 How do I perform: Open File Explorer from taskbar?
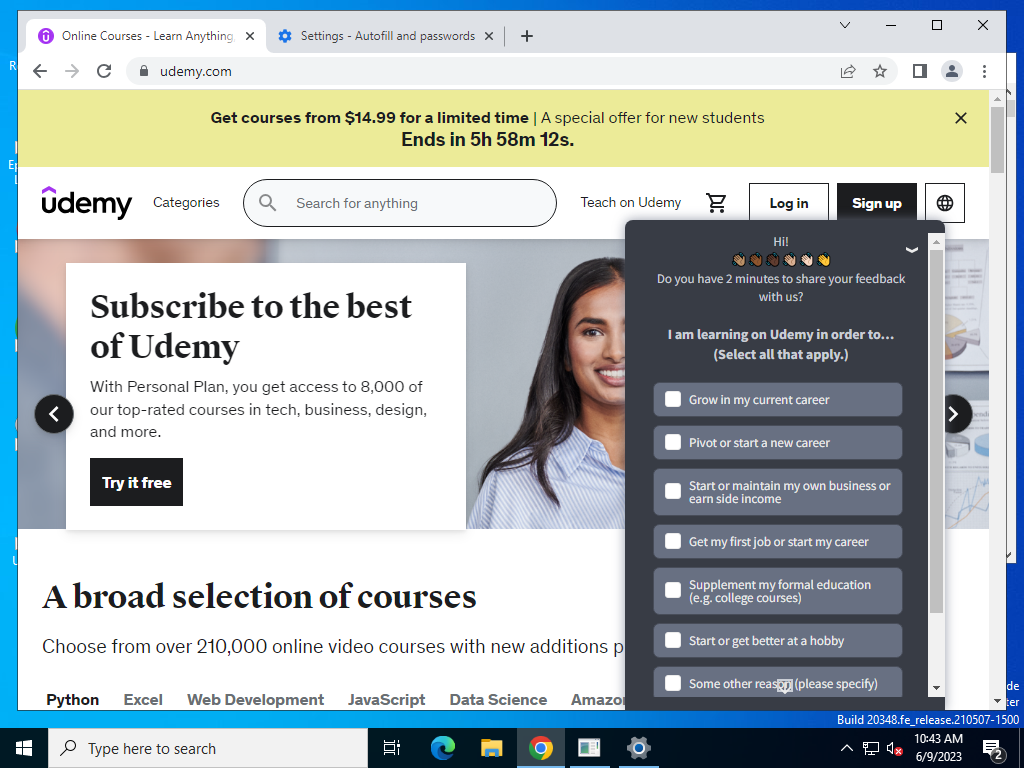492,748
